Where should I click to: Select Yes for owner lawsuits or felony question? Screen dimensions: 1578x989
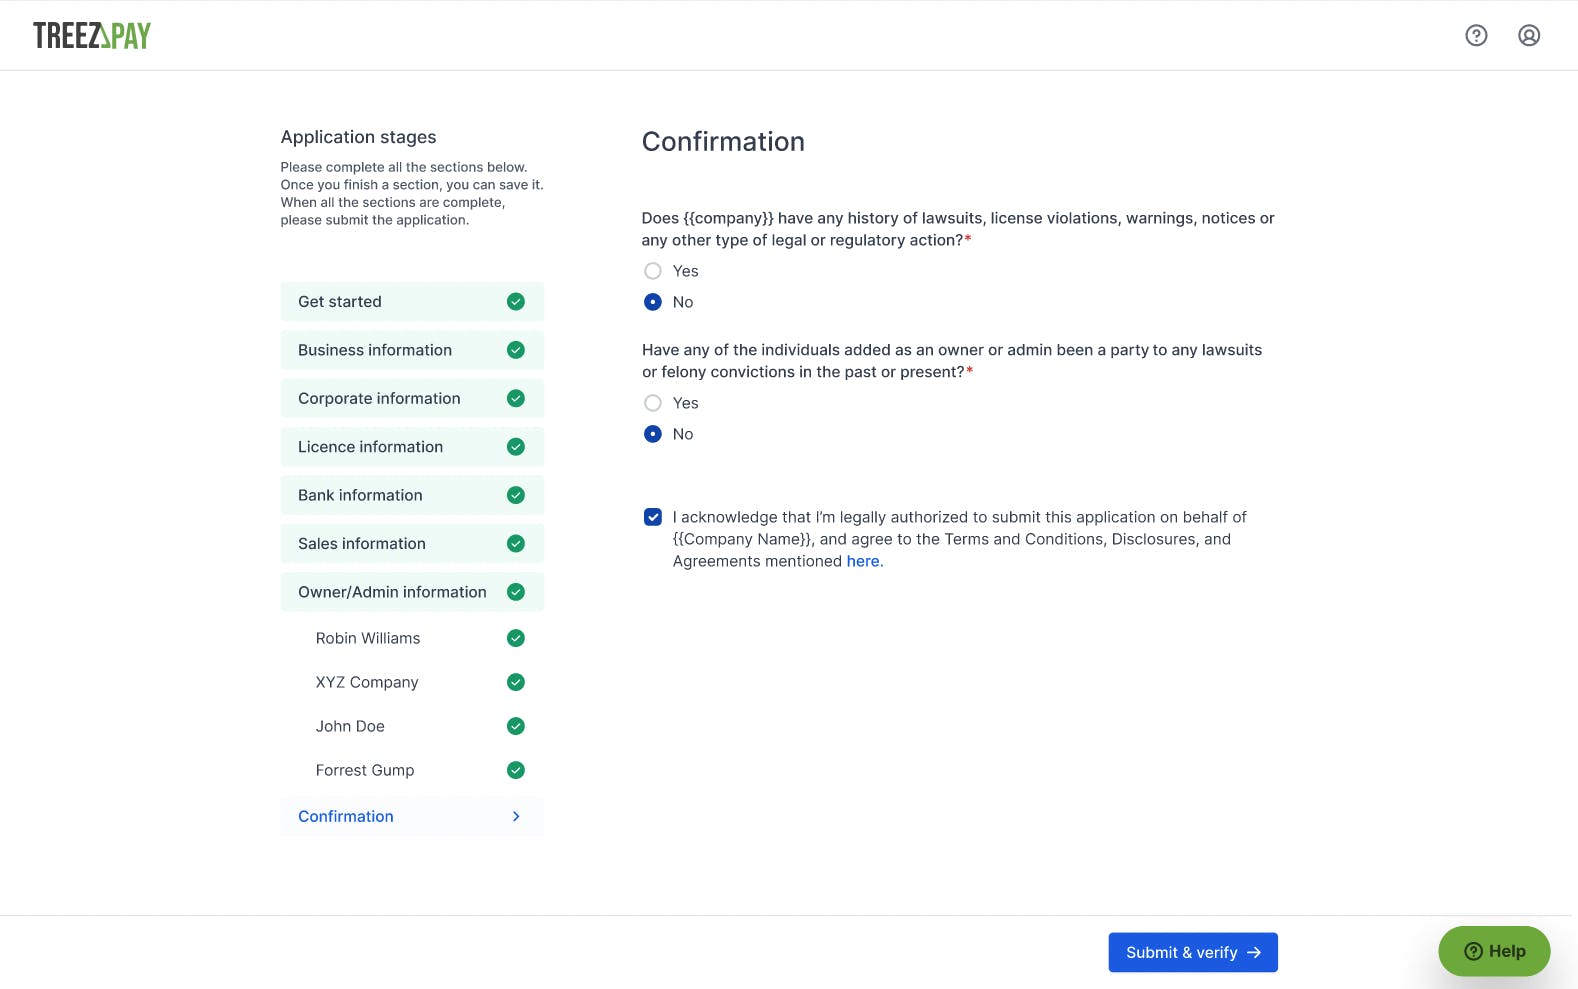tap(653, 403)
